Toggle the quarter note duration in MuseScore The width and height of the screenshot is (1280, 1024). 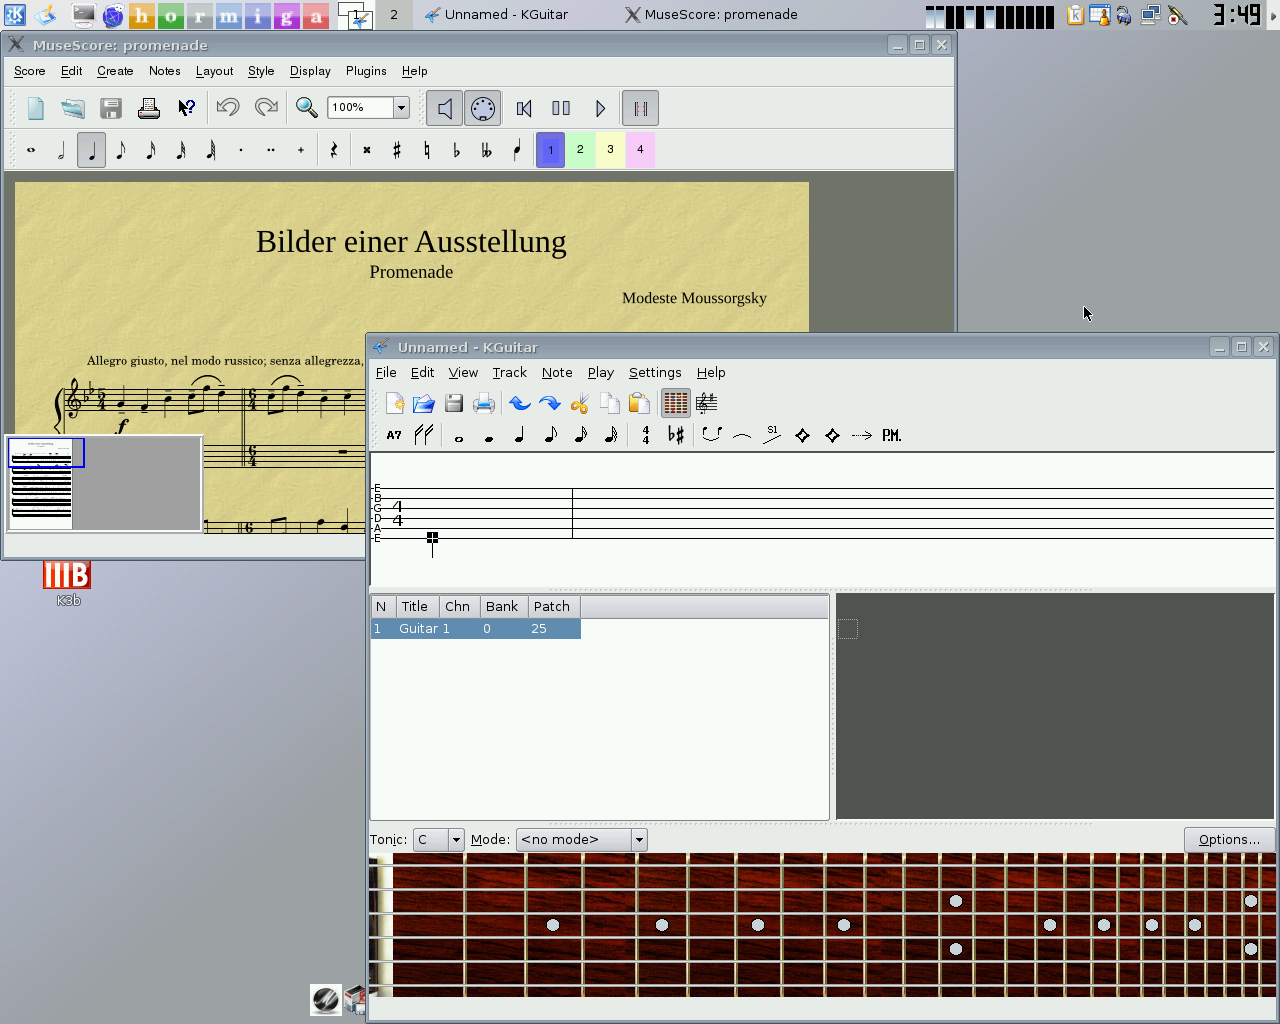tap(91, 150)
